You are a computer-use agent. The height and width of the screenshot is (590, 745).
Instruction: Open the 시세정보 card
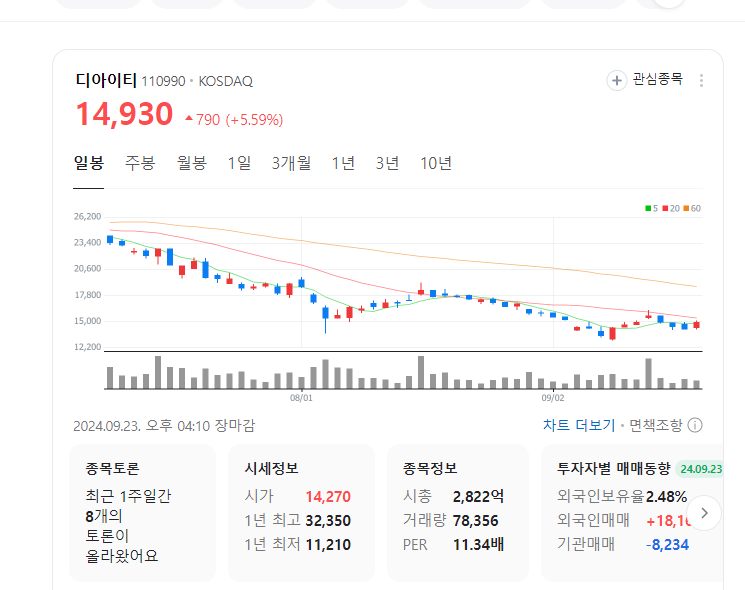tap(301, 513)
